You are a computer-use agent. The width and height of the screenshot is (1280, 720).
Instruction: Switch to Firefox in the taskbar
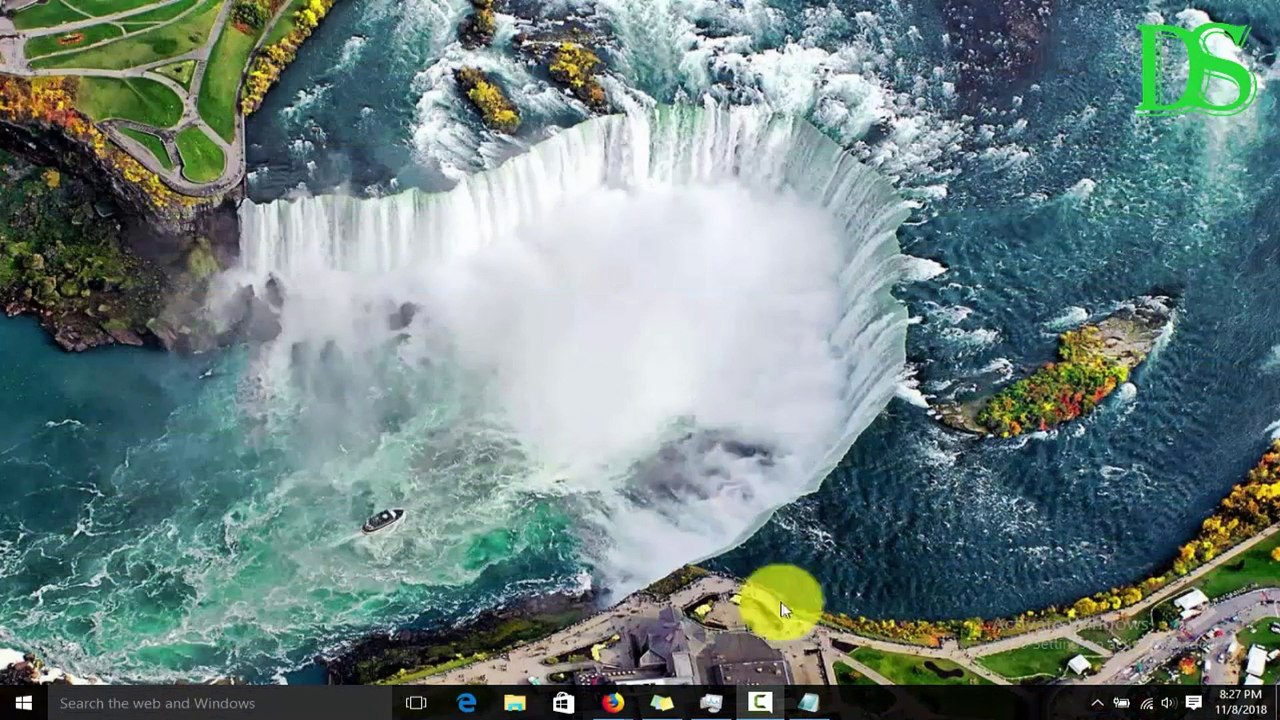613,703
